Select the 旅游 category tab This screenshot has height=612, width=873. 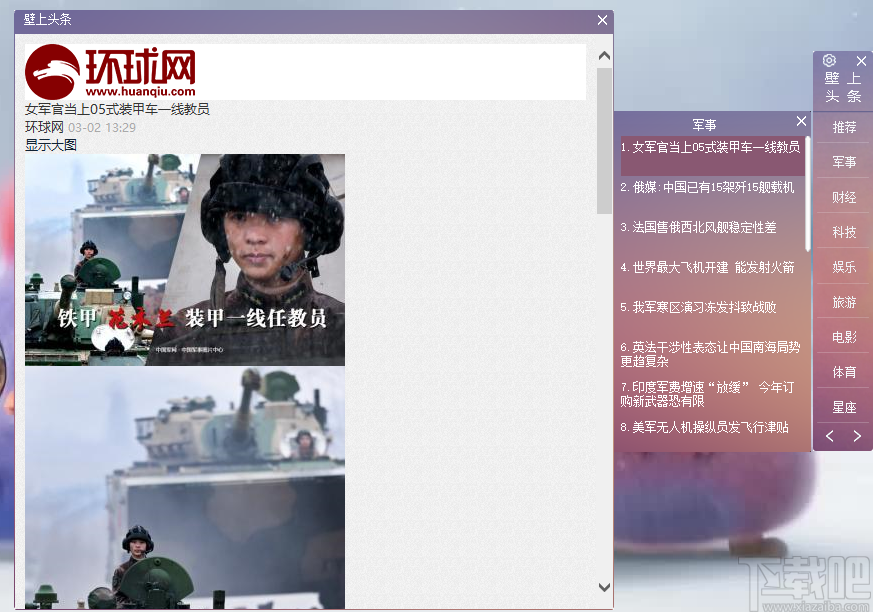(x=843, y=302)
